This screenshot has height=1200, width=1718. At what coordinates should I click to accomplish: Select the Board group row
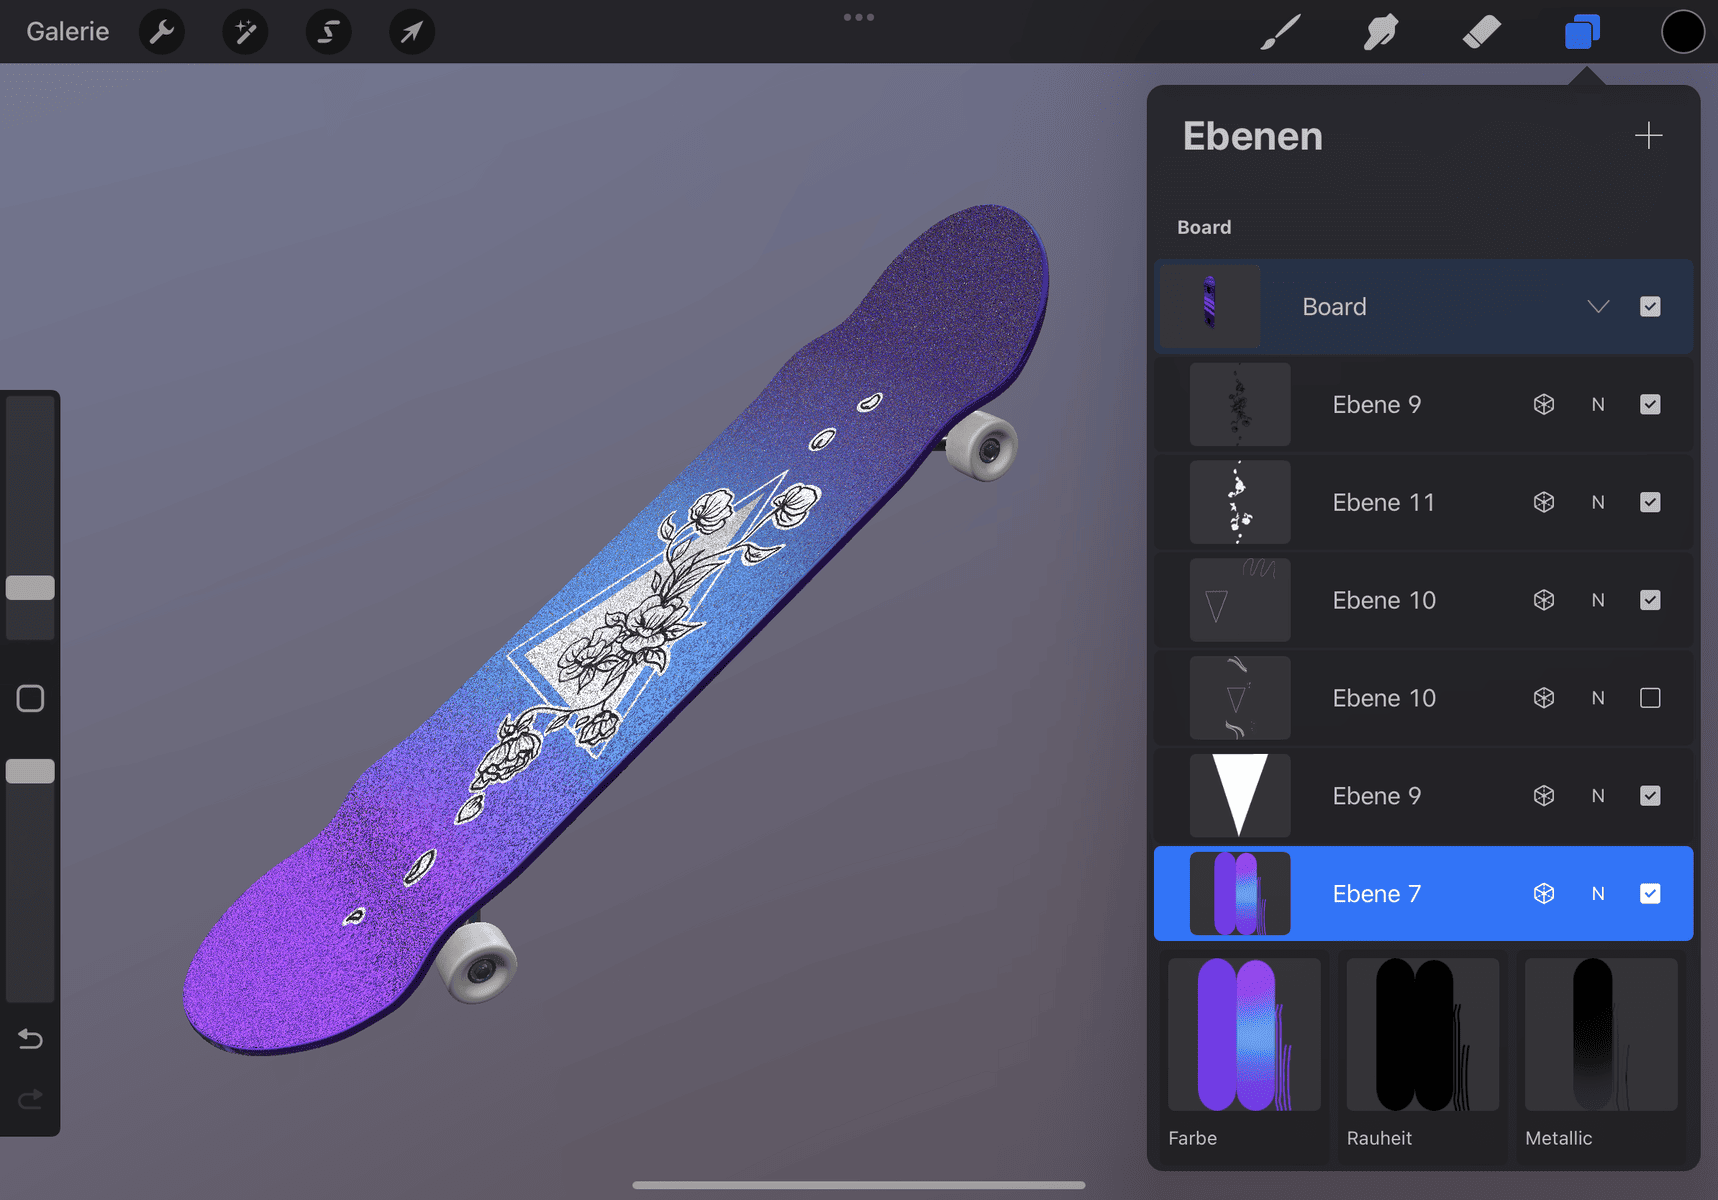[x=1423, y=307]
